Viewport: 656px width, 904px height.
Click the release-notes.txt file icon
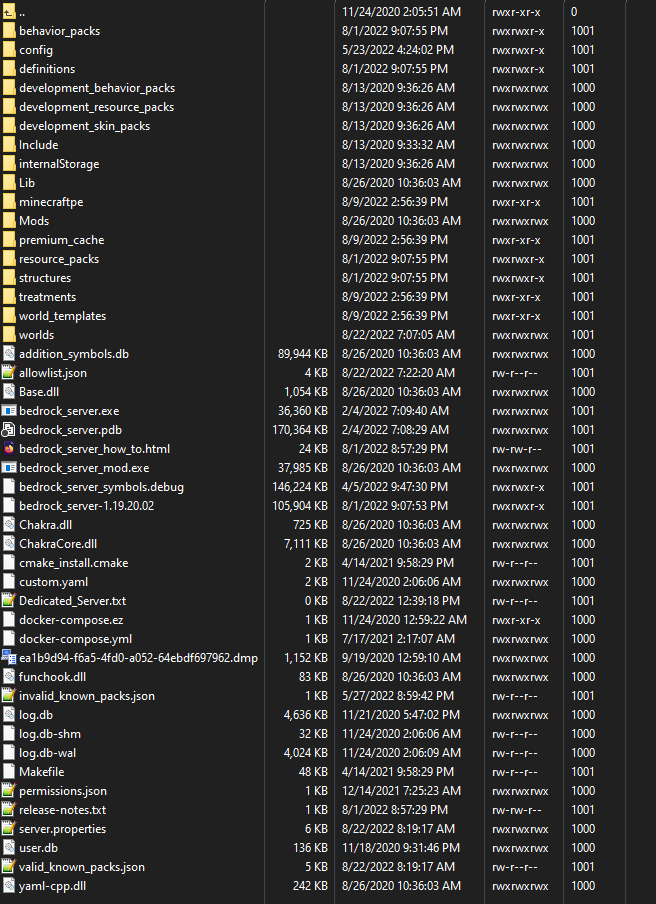tap(9, 809)
